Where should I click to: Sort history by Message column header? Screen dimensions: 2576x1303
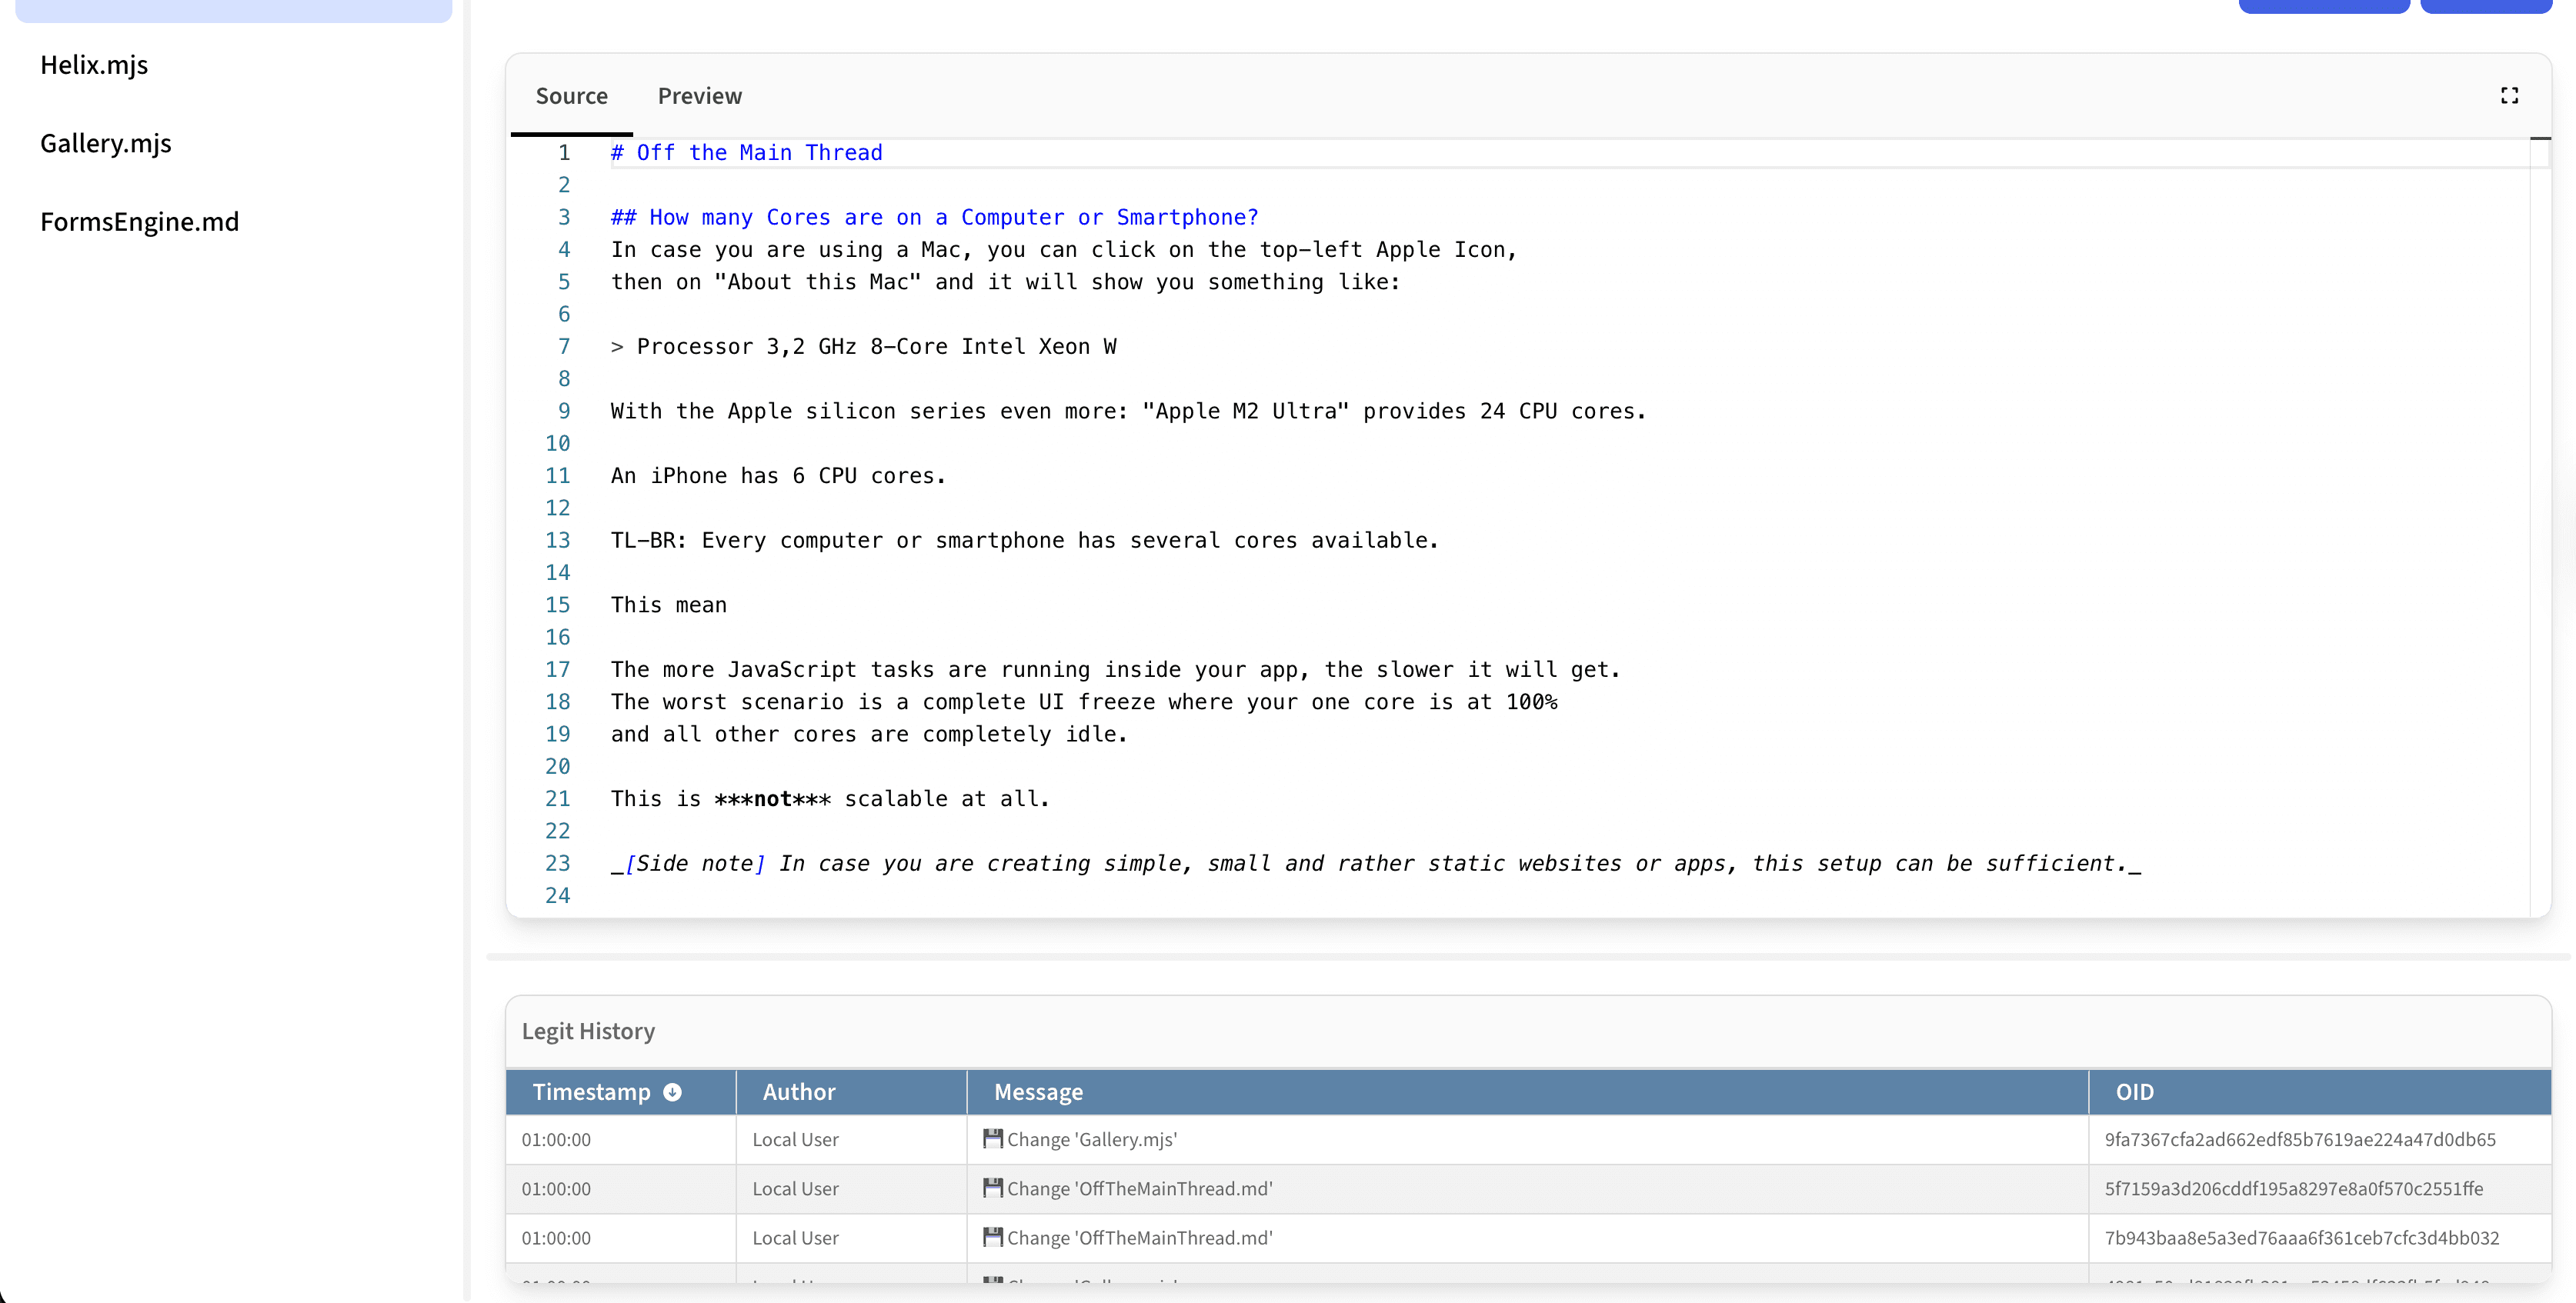pyautogui.click(x=1037, y=1092)
